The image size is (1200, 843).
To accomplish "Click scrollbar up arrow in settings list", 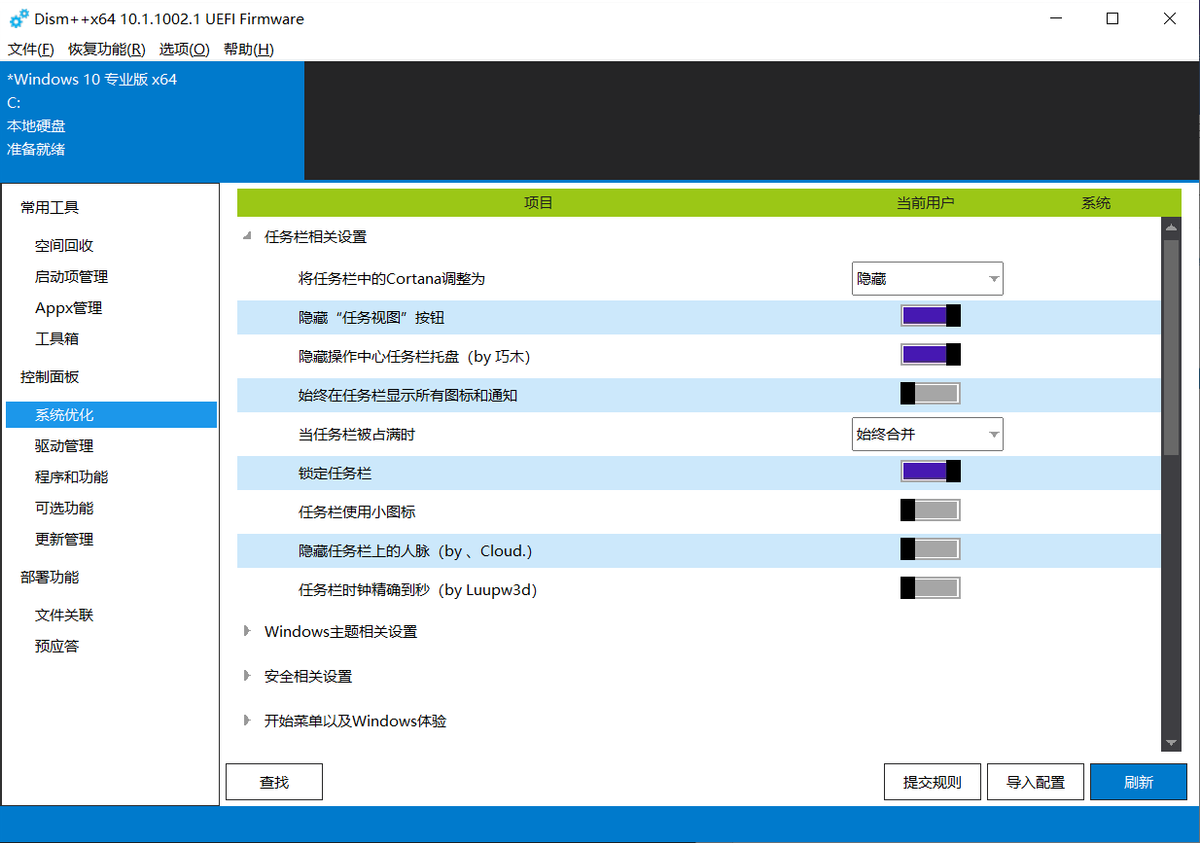I will click(1172, 228).
